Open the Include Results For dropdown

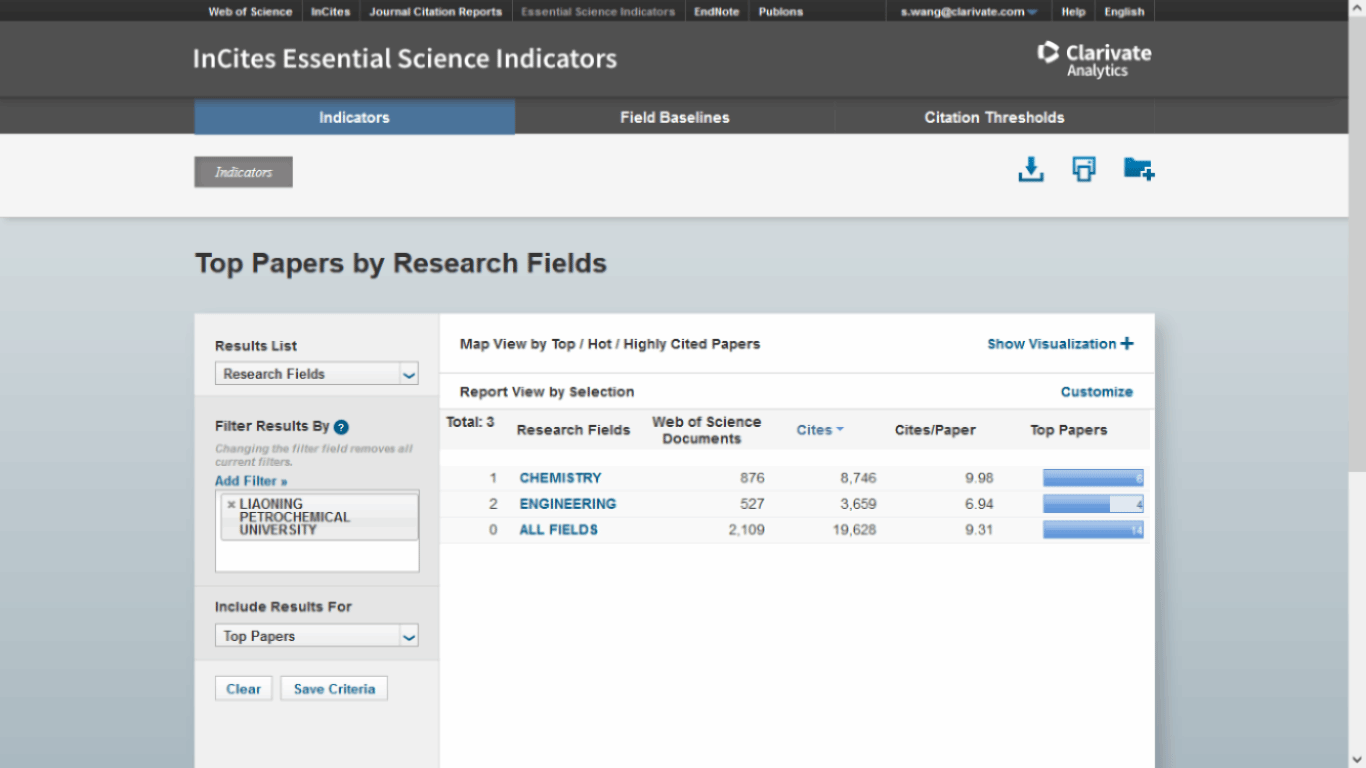(317, 636)
